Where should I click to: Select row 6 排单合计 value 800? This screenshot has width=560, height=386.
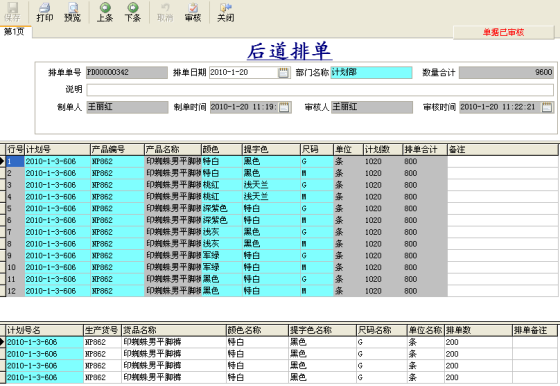click(x=425, y=220)
